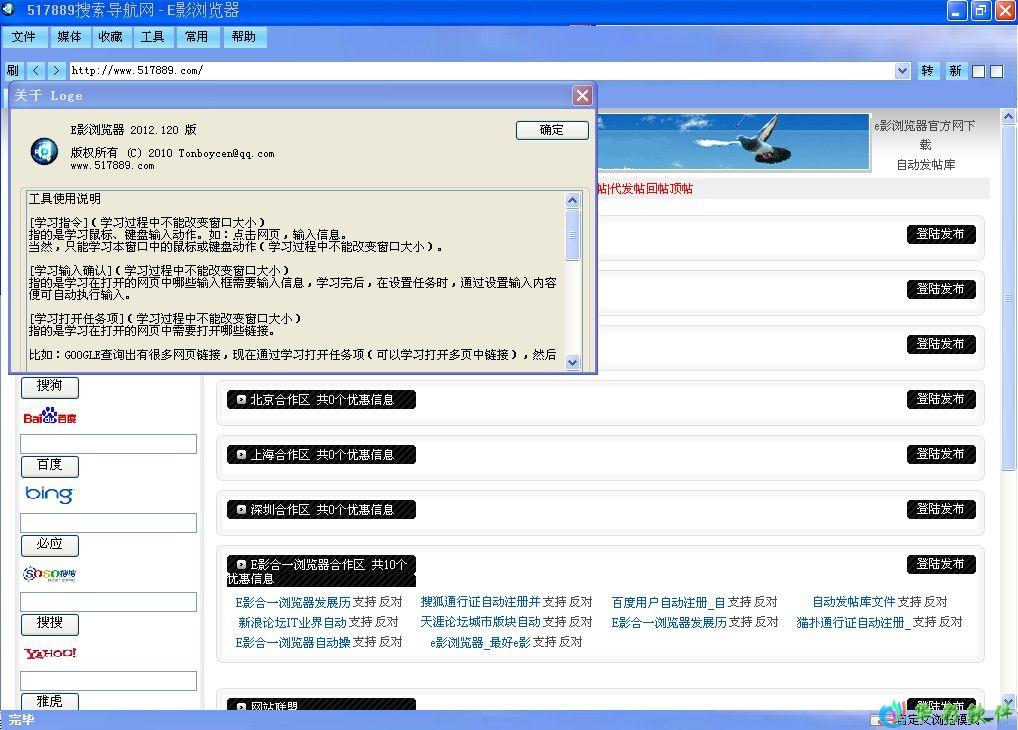This screenshot has height=730, width=1018.
Task: Open E影合一浏览器合作区 section header
Action: click(x=321, y=571)
